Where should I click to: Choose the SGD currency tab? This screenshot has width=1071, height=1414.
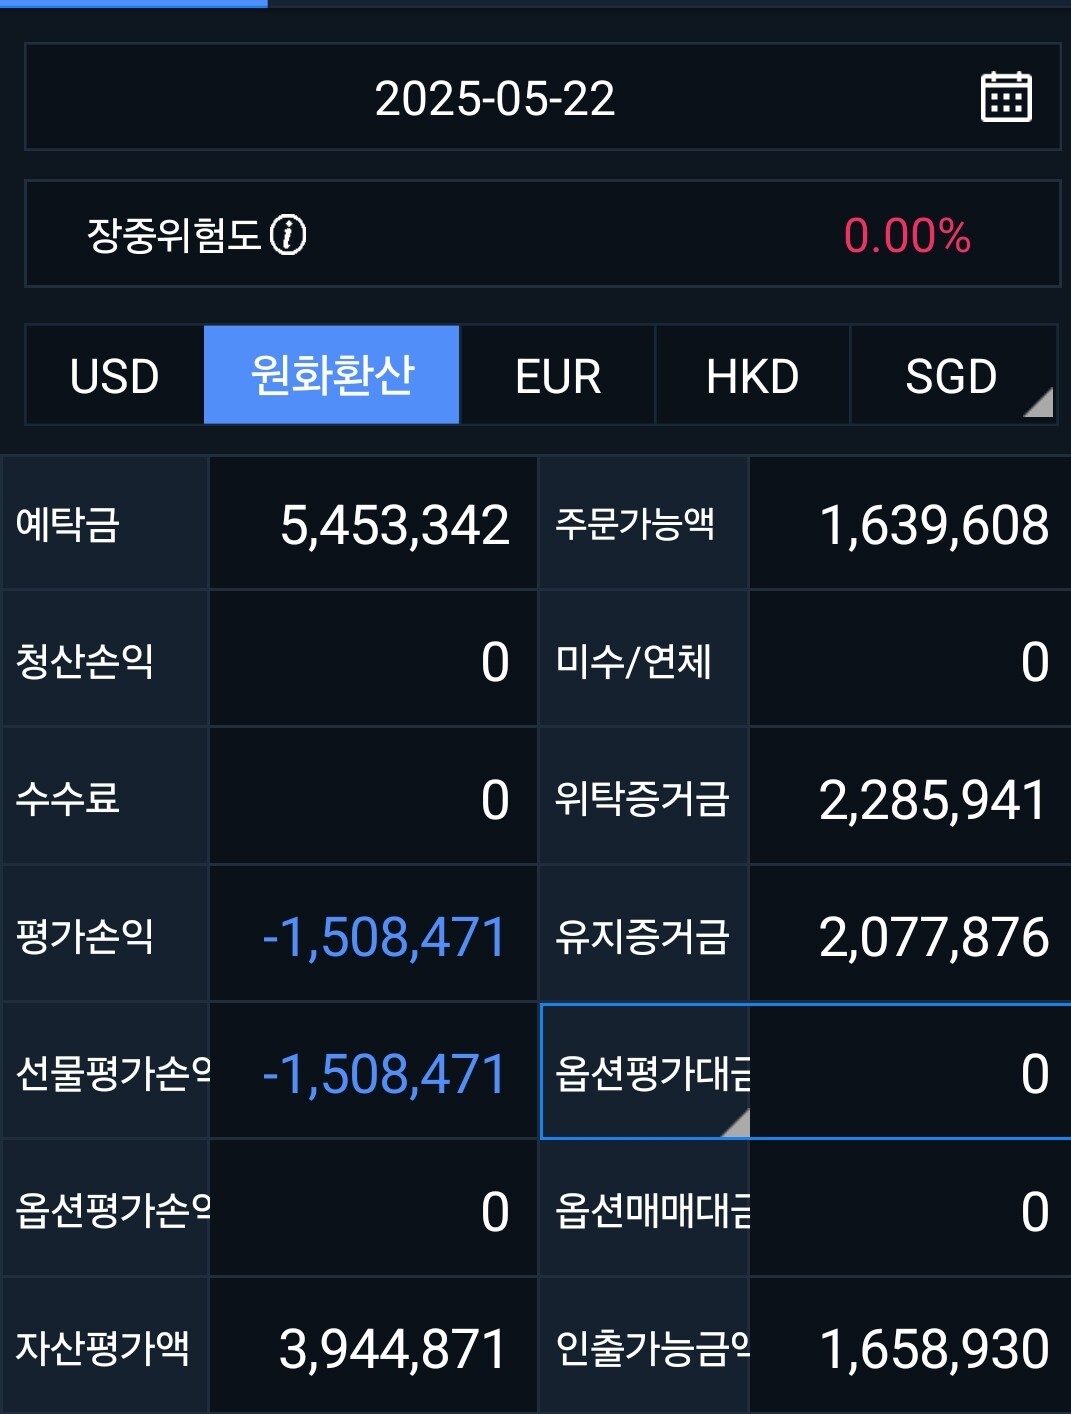click(x=950, y=376)
